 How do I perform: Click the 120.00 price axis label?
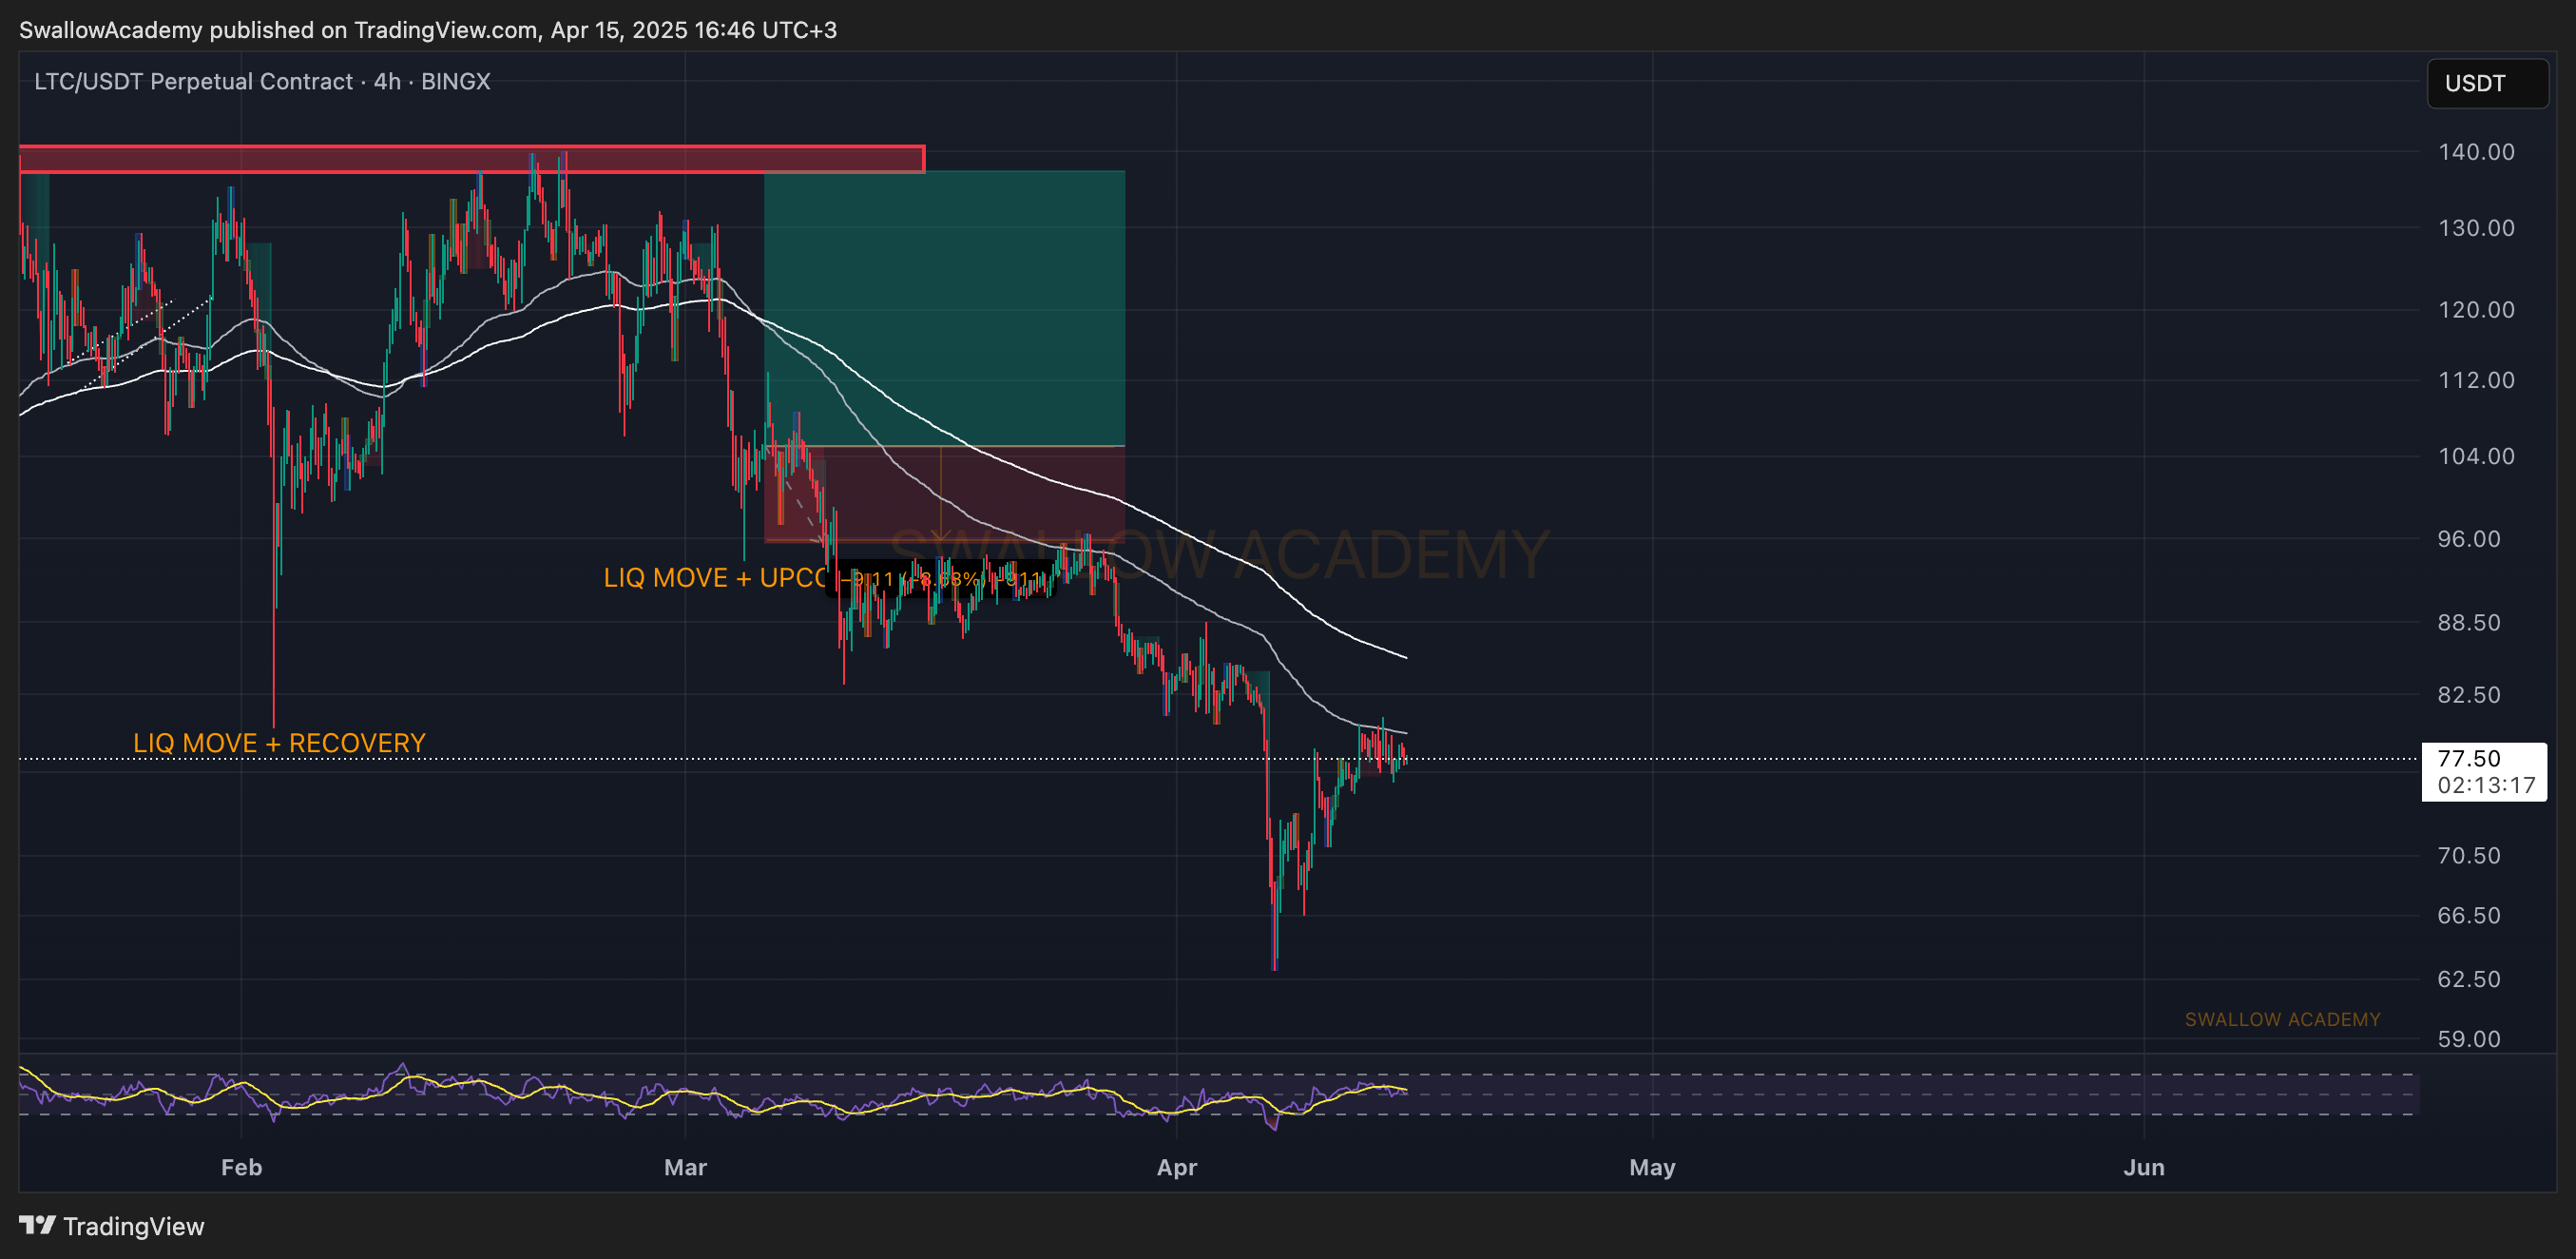(x=2476, y=310)
